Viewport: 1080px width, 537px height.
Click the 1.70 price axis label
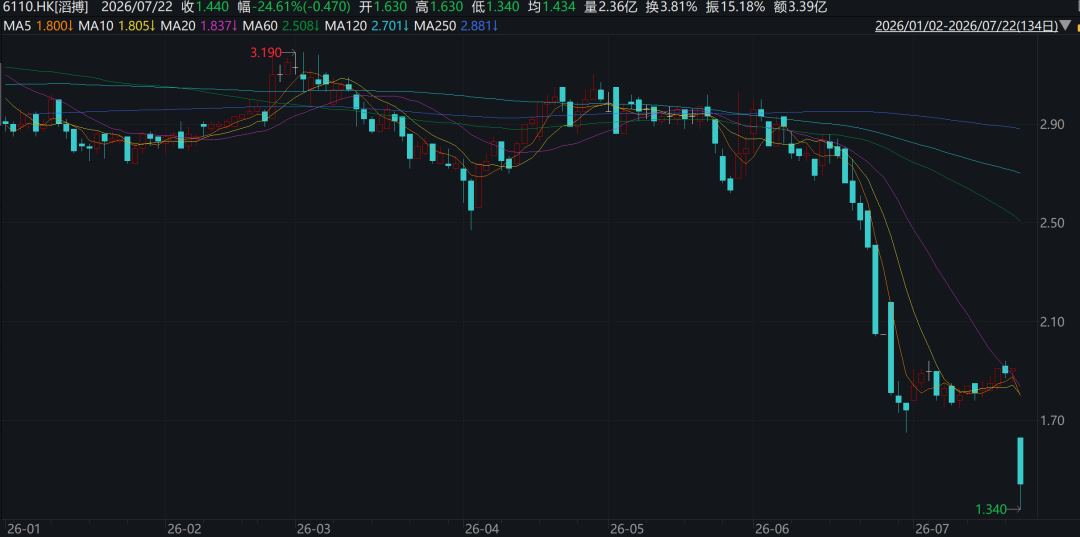click(1054, 420)
